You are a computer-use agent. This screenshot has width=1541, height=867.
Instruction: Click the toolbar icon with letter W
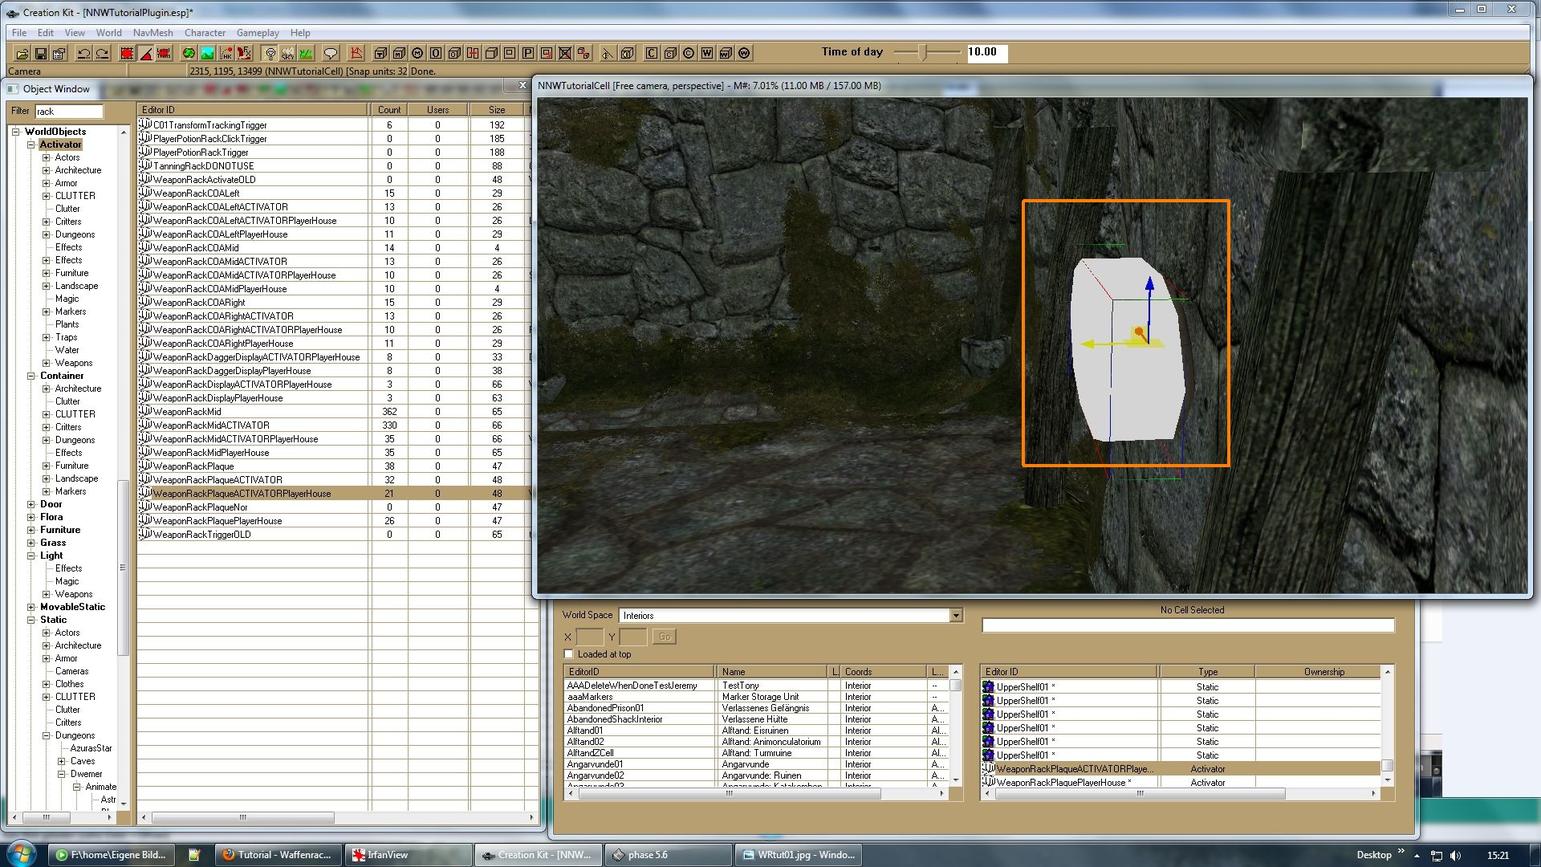pos(707,53)
